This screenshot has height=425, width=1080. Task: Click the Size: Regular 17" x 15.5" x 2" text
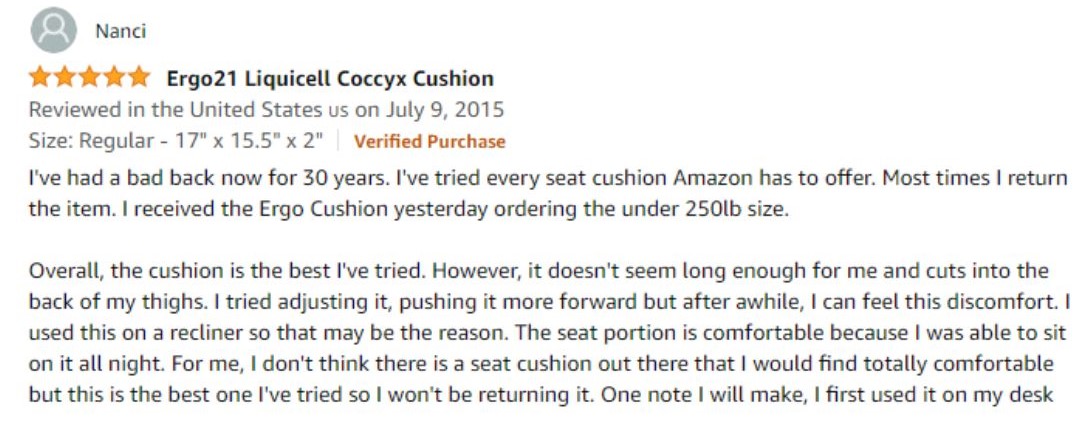[176, 141]
